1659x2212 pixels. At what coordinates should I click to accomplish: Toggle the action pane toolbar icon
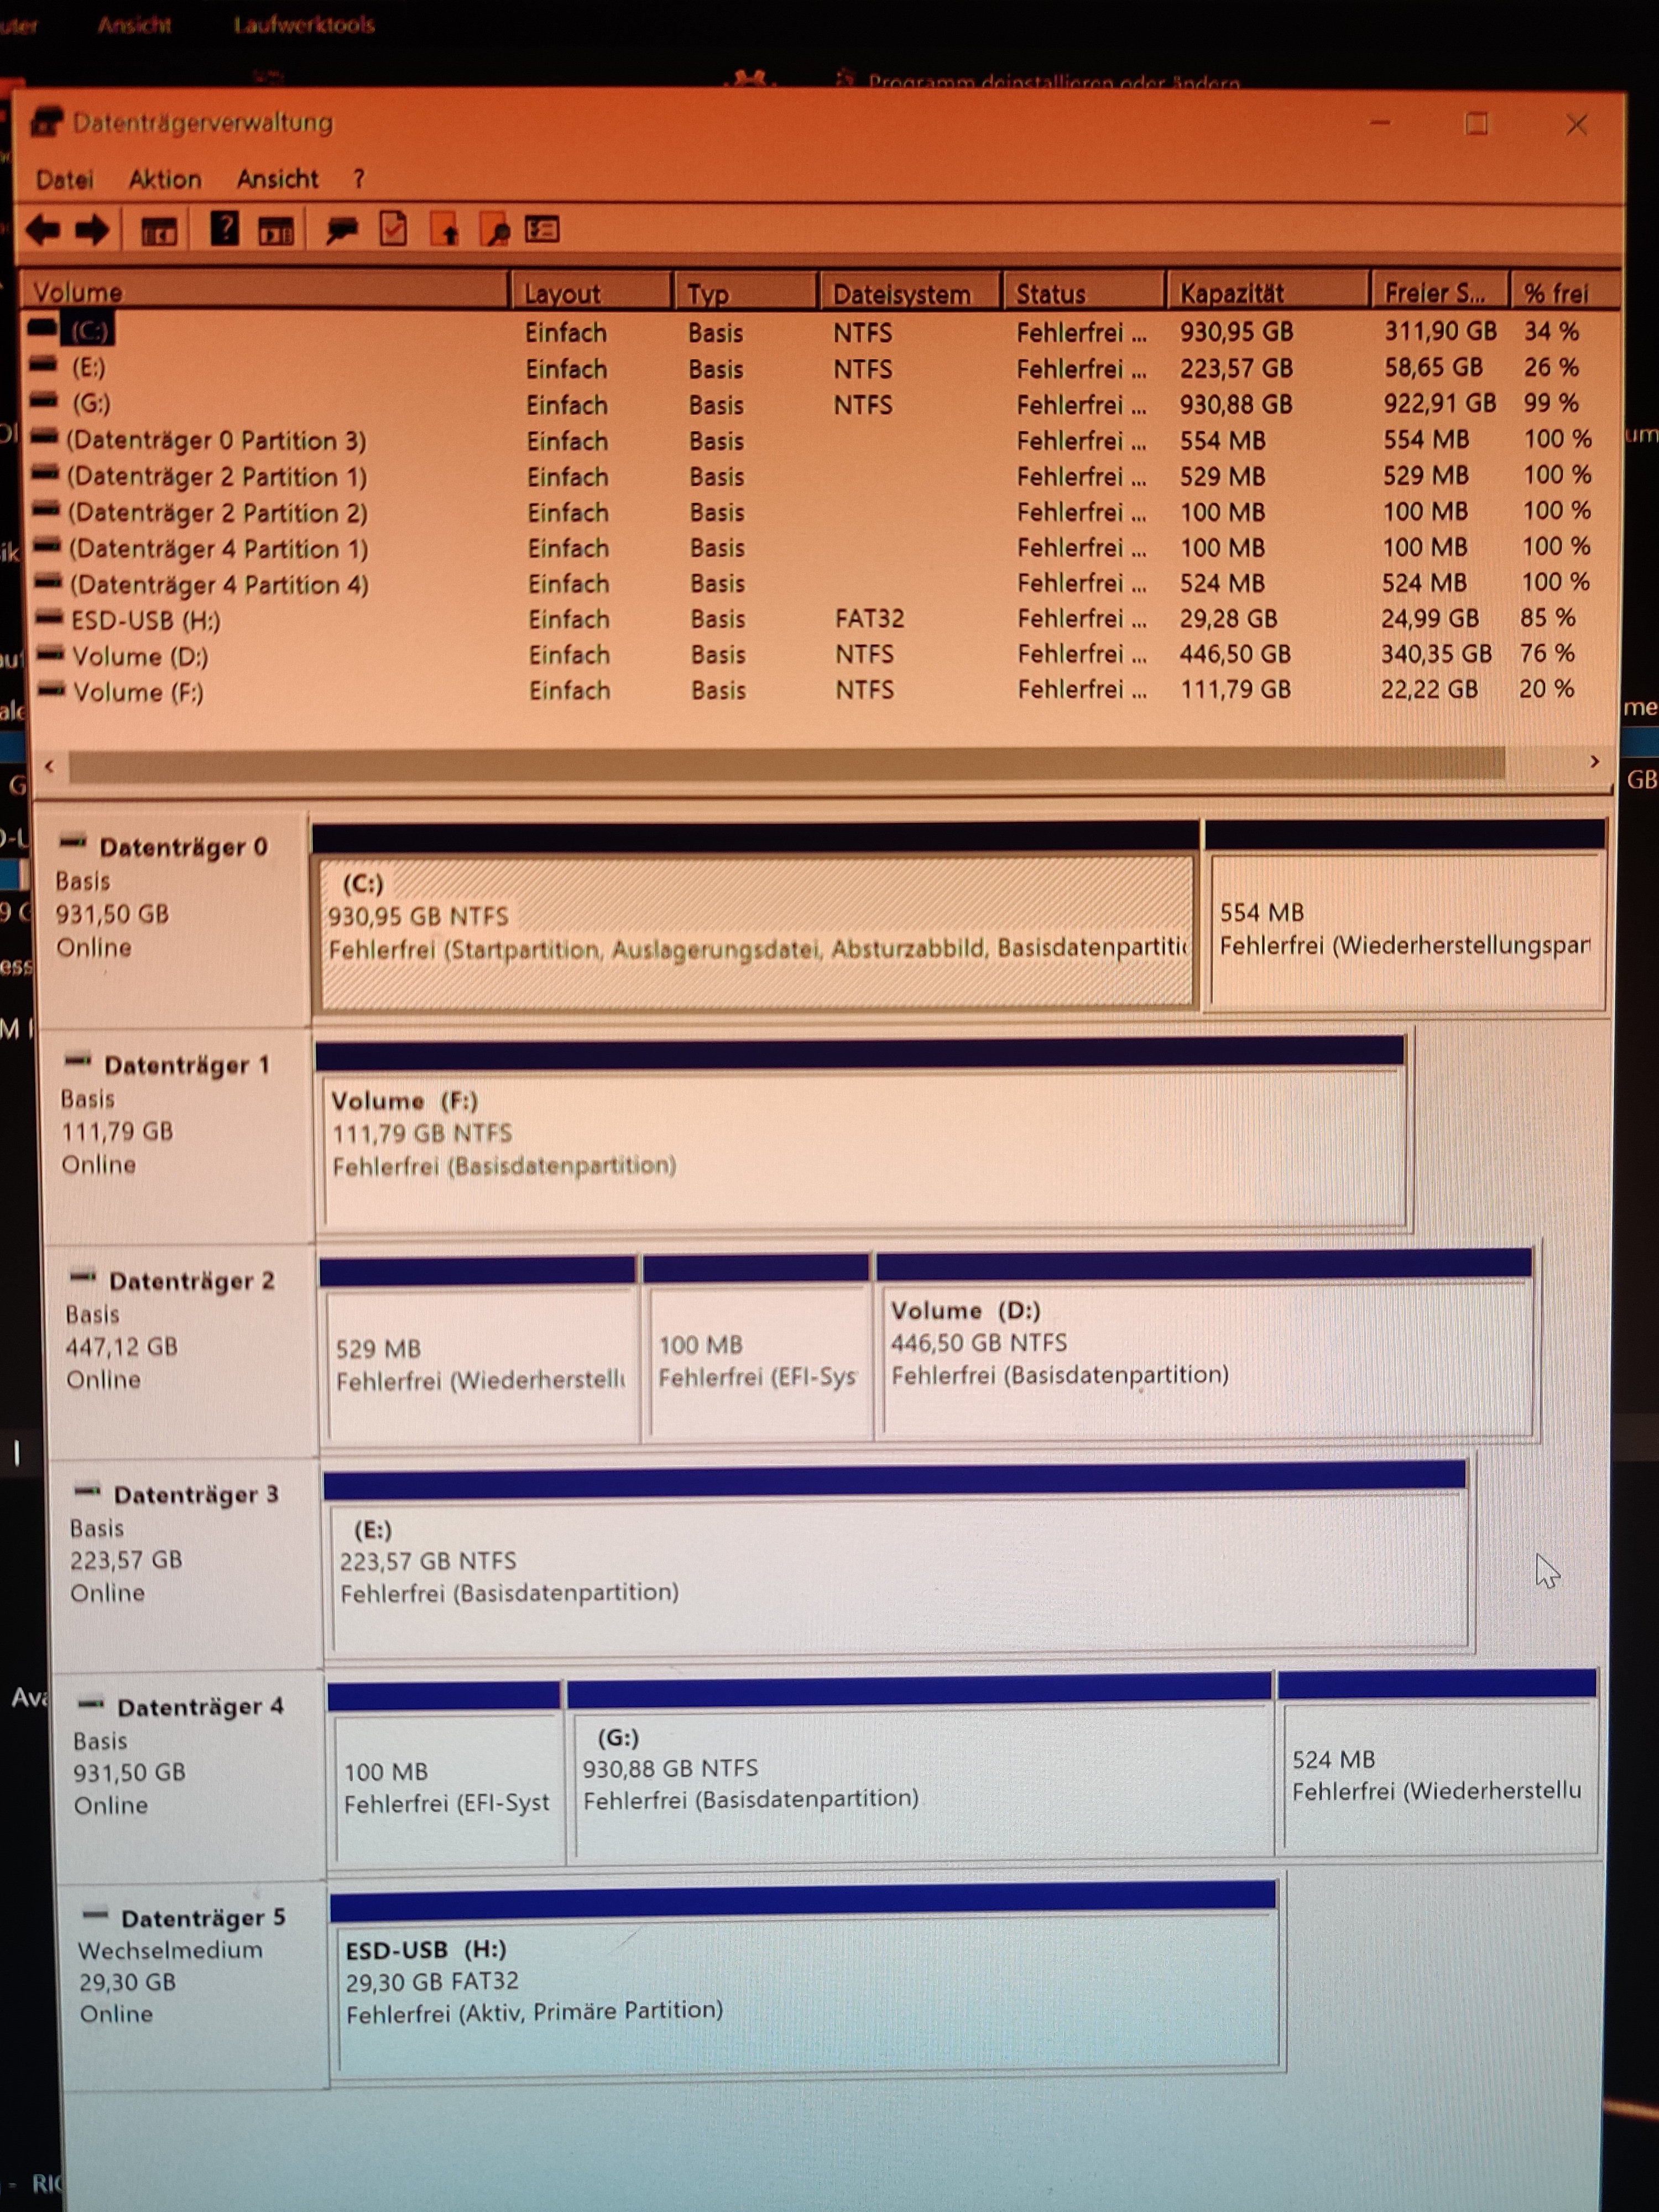[277, 232]
